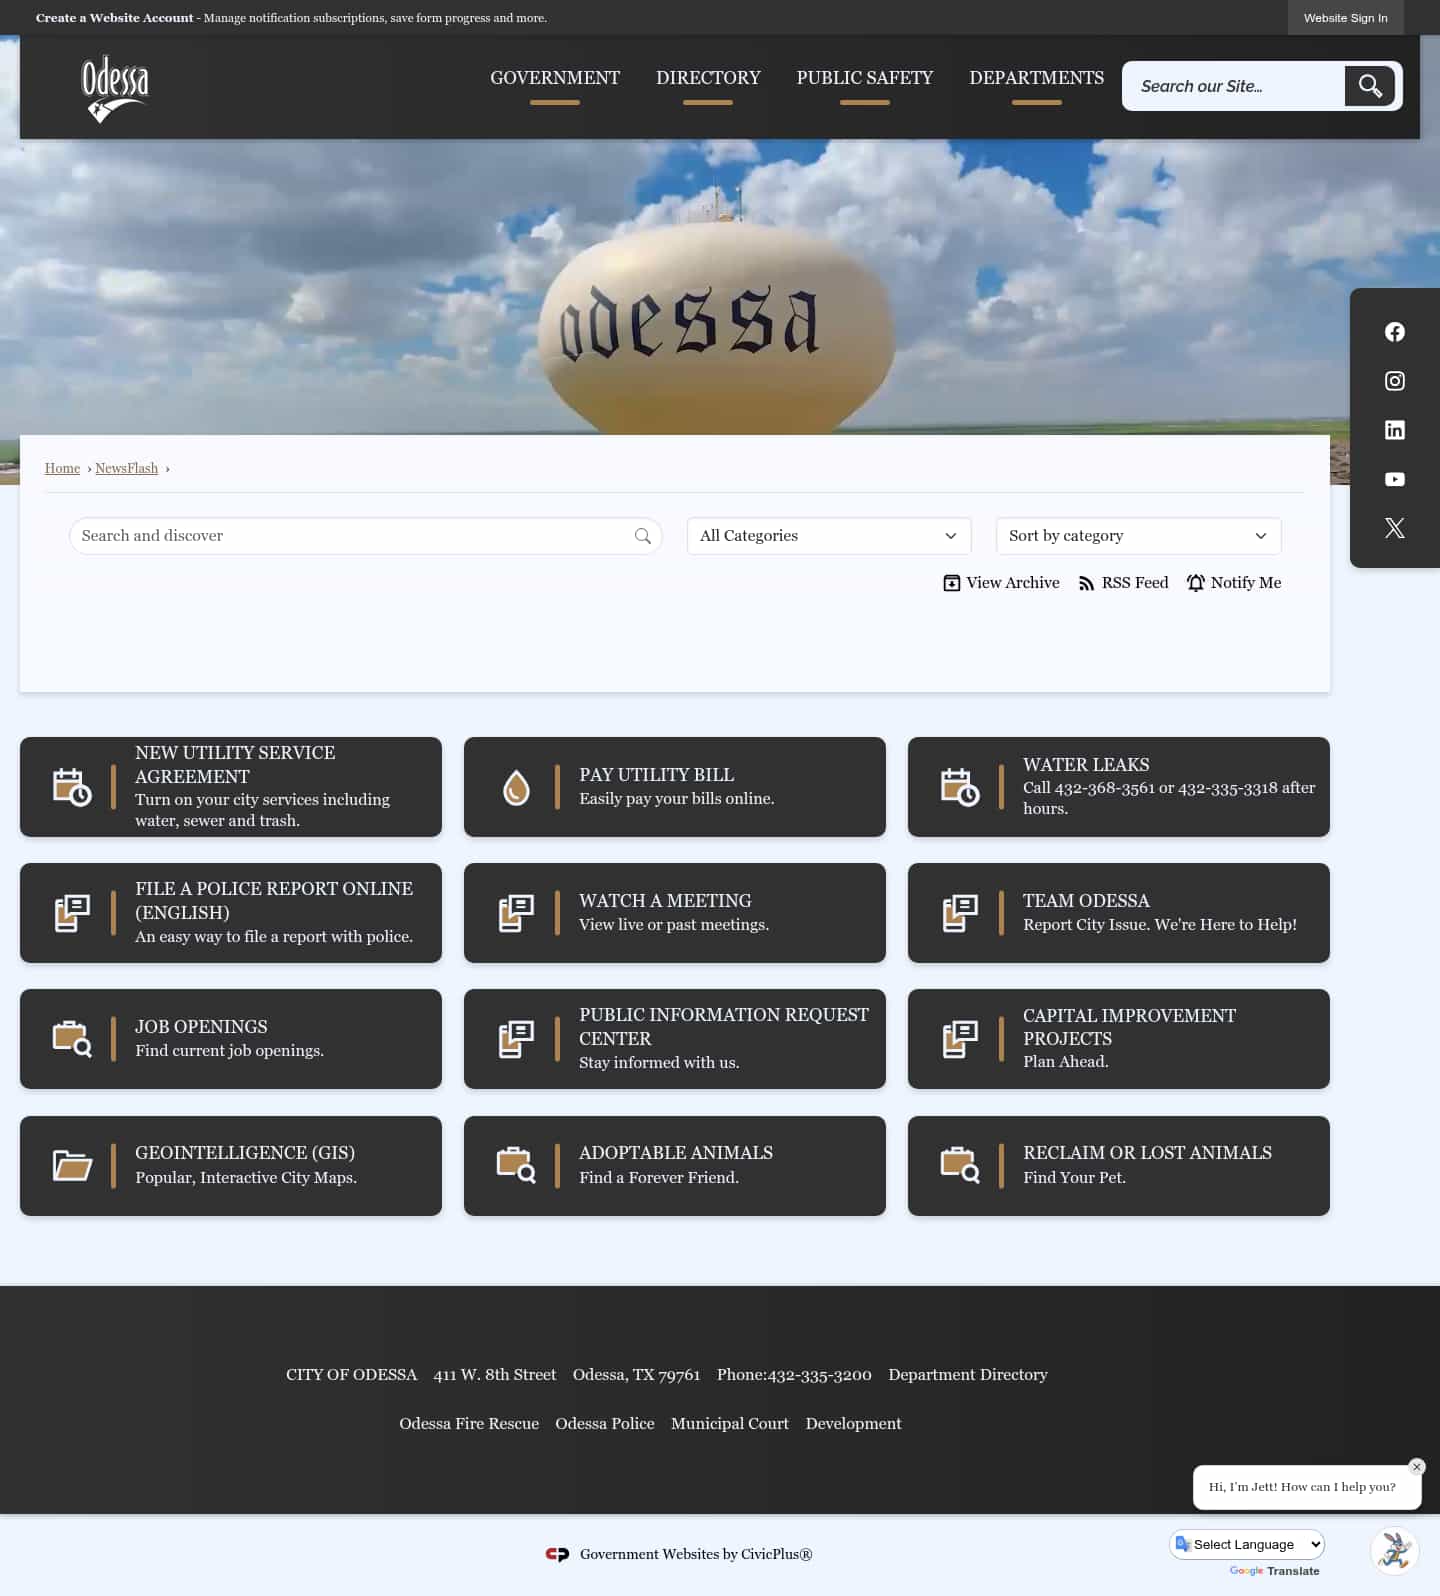Open the All Categories dropdown
This screenshot has width=1440, height=1596.
tap(829, 536)
